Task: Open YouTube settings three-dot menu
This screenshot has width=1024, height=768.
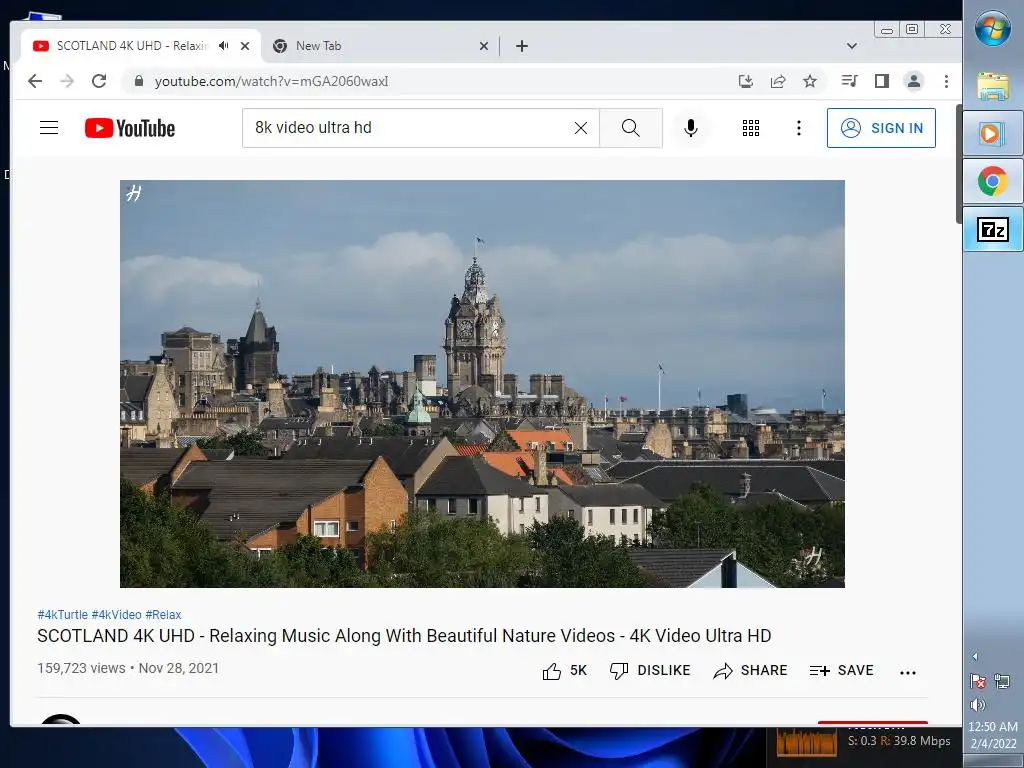Action: (799, 128)
